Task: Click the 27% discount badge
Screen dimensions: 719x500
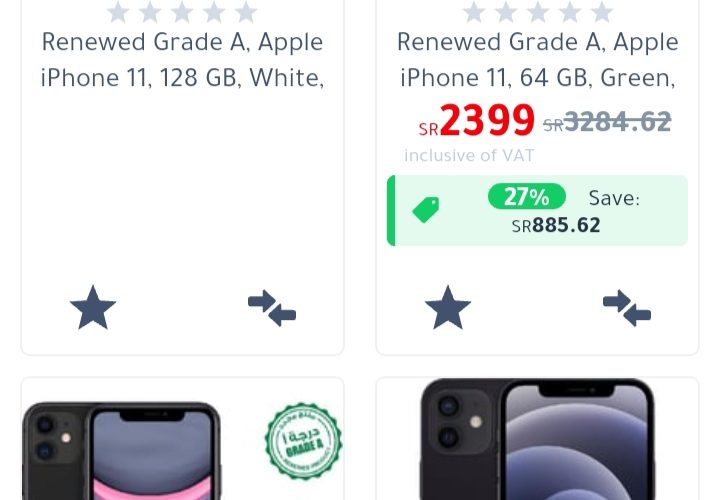Action: pyautogui.click(x=527, y=196)
